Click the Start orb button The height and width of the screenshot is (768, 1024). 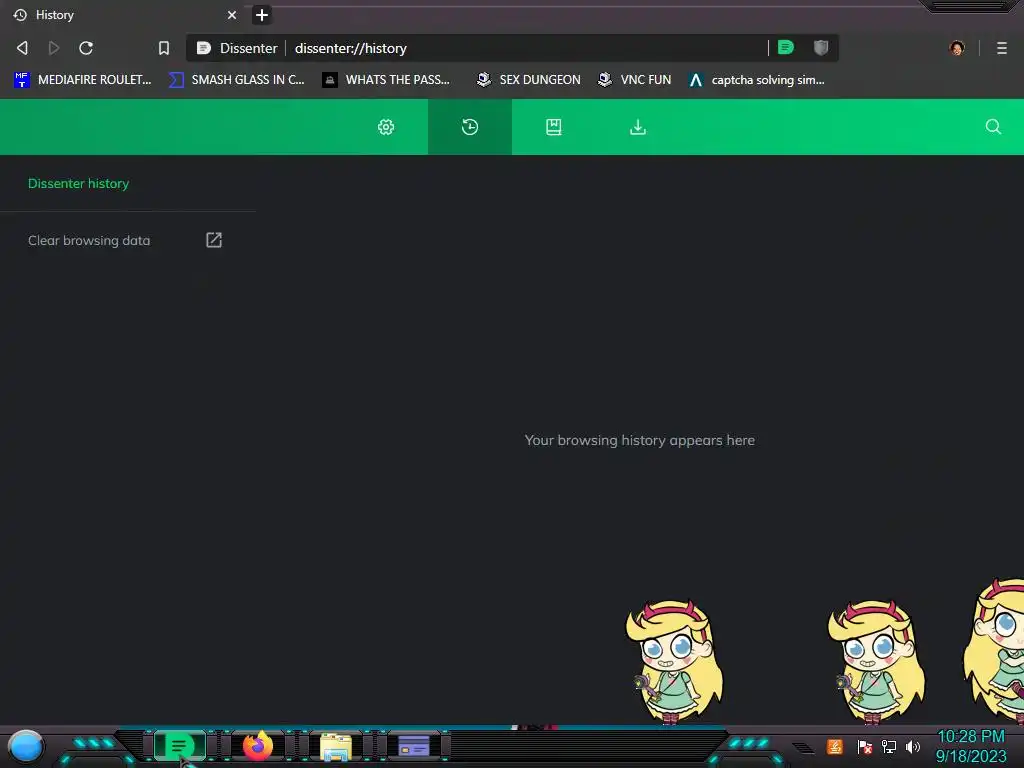[25, 746]
